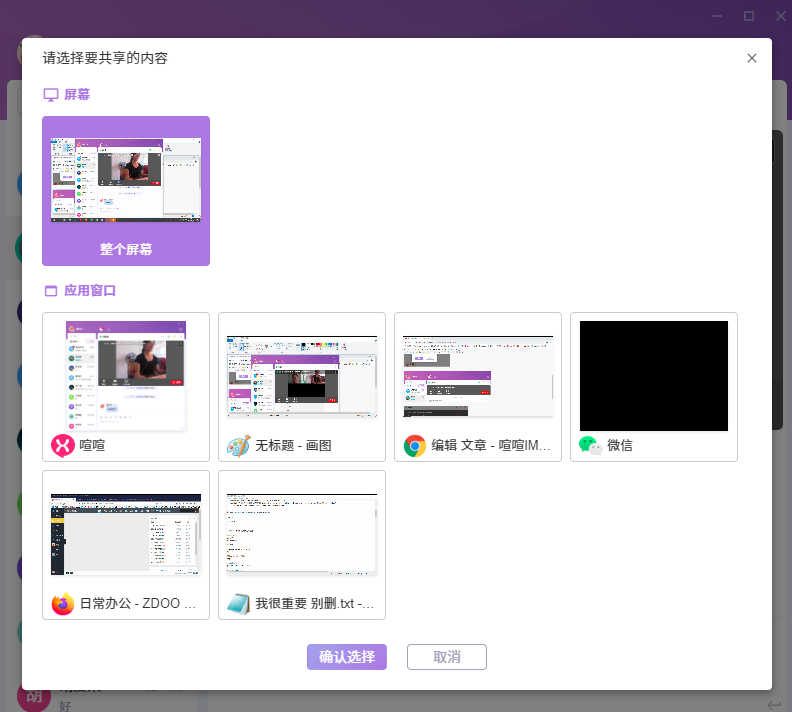Click the 画图 paint palette icon
Screen dimensions: 792x712
(239, 445)
